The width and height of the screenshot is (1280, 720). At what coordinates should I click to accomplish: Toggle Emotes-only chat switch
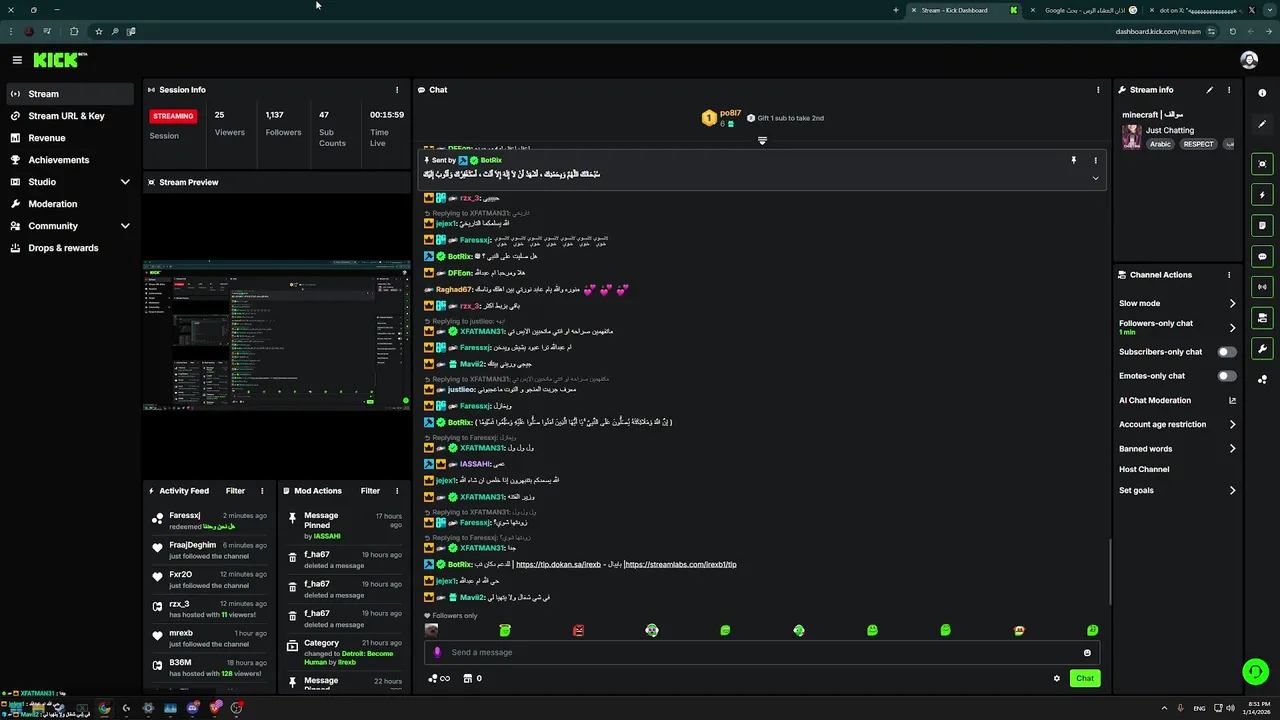pos(1227,376)
